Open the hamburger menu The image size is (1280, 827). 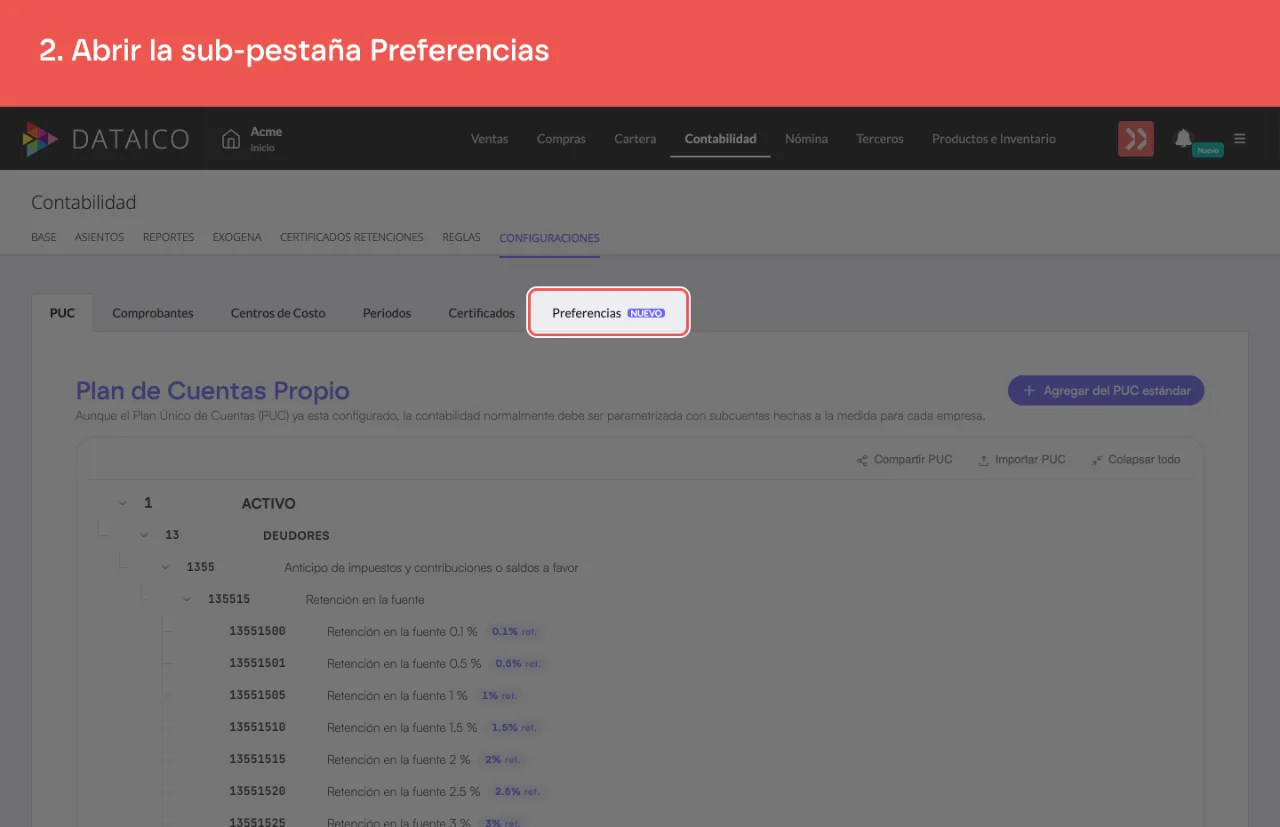point(1240,139)
